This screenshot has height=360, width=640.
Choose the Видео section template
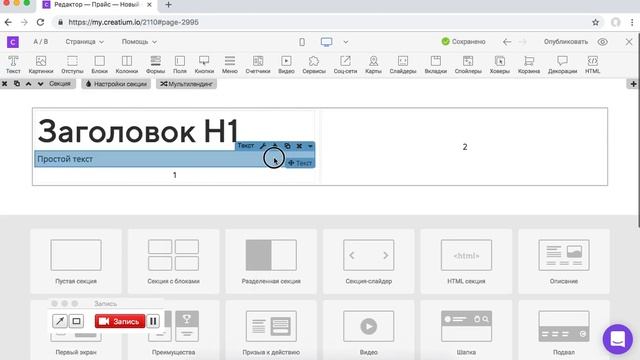pyautogui.click(x=369, y=331)
